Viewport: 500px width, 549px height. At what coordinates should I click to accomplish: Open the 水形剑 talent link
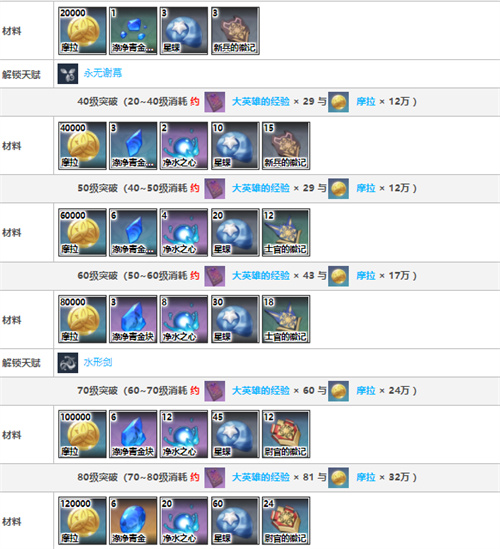pyautogui.click(x=98, y=362)
